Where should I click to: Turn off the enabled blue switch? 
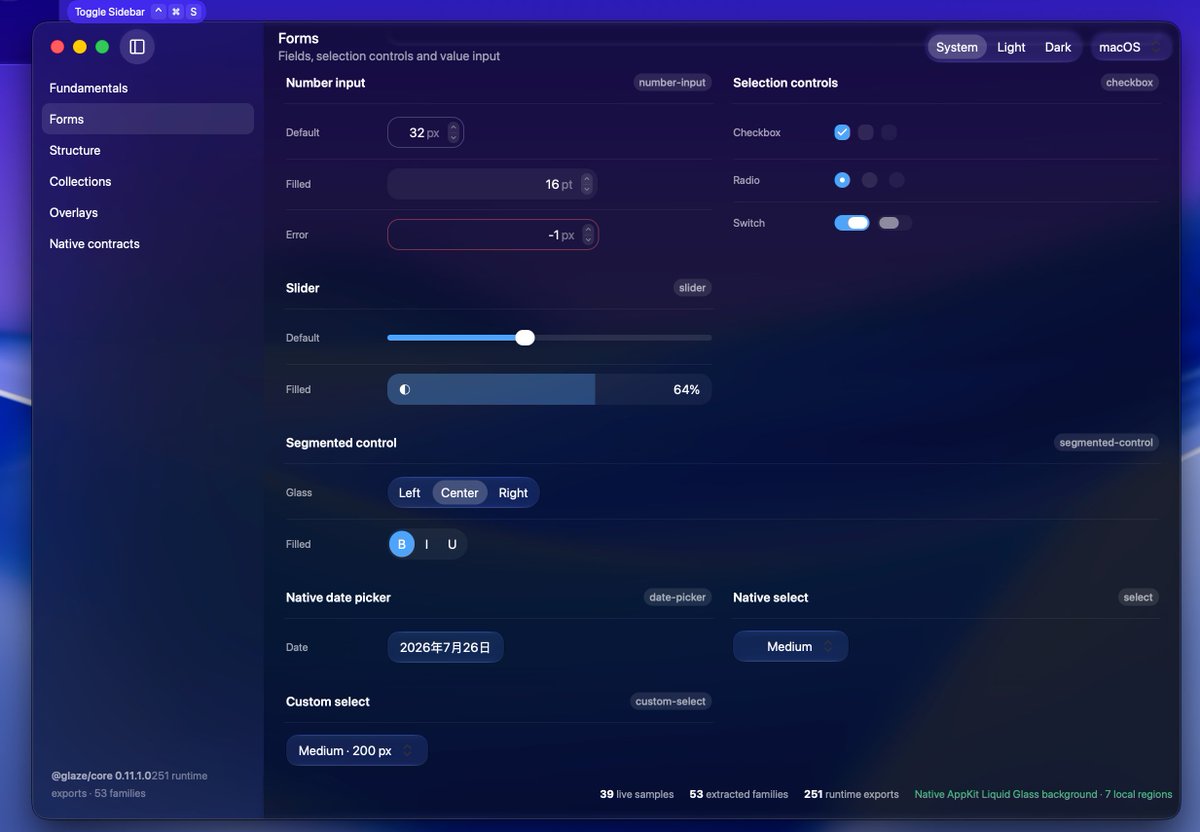coord(852,223)
